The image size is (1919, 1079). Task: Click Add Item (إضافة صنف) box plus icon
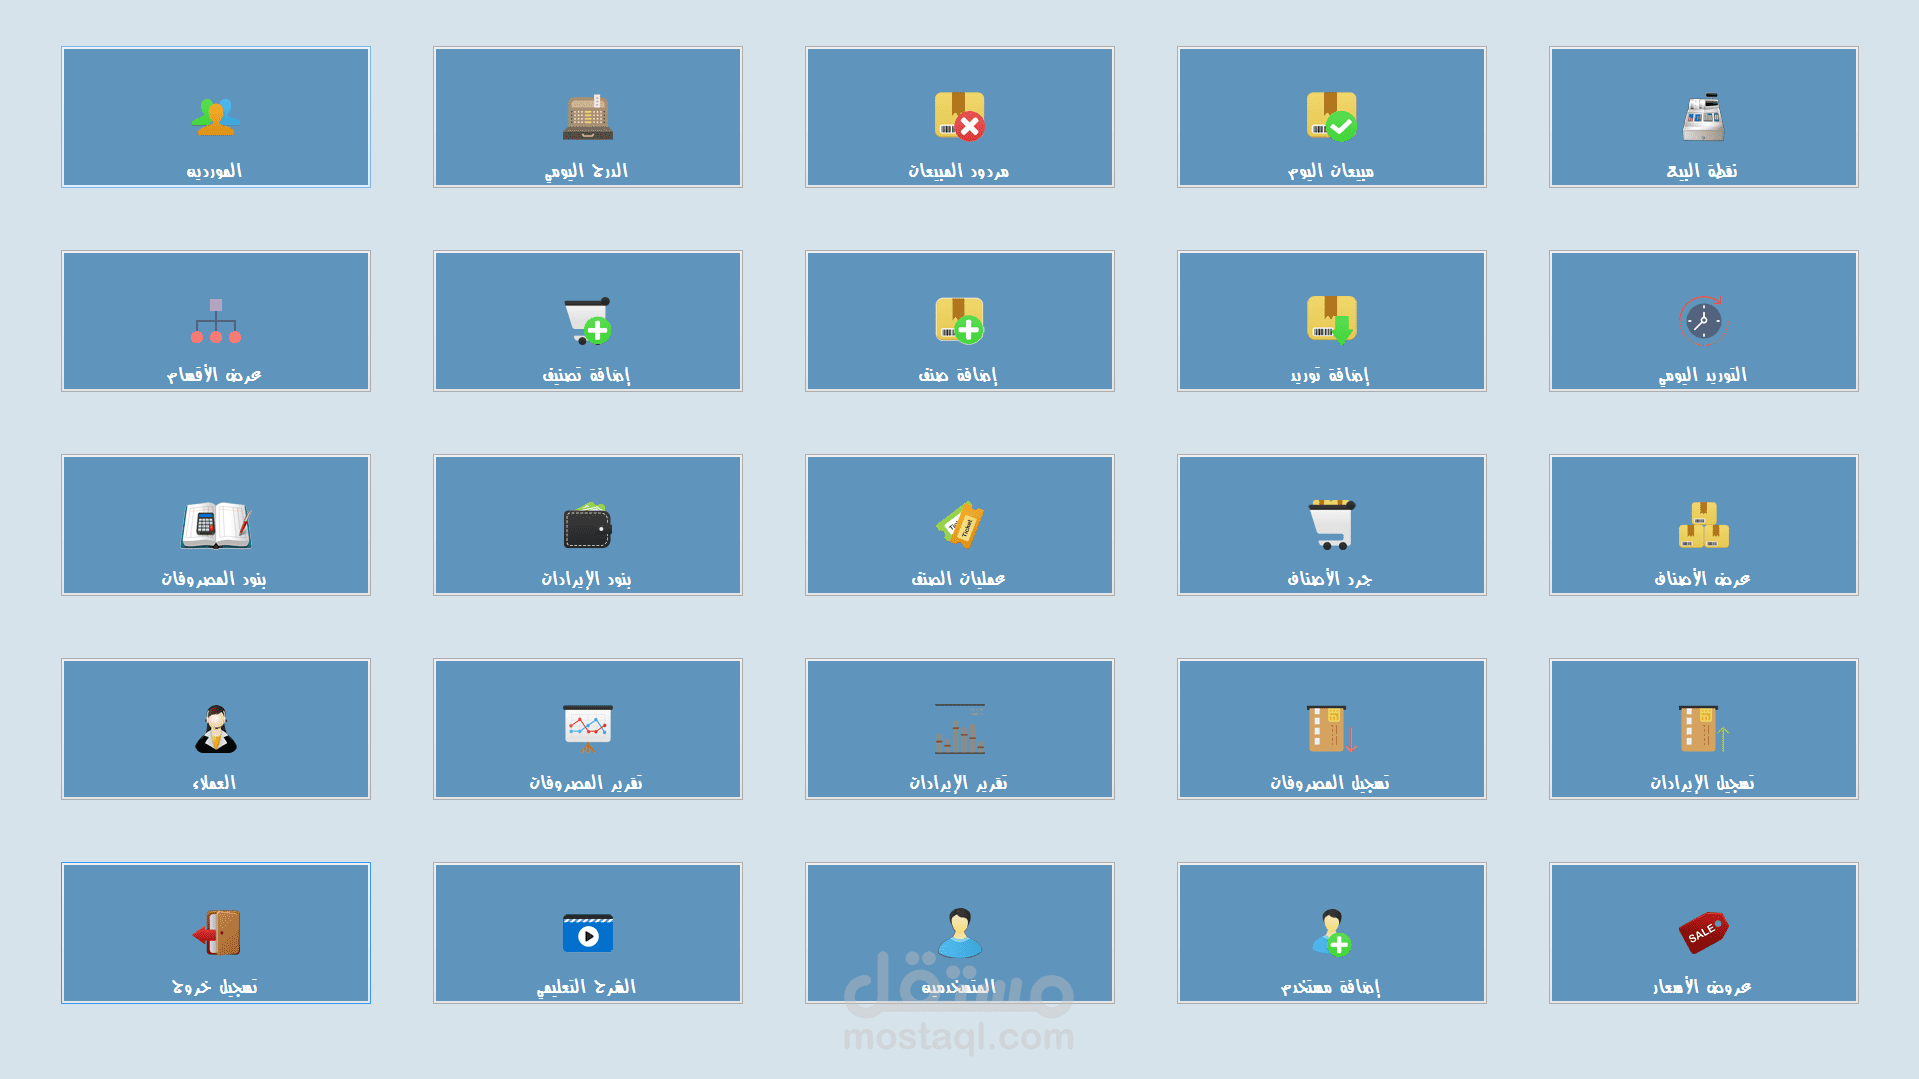coord(960,321)
